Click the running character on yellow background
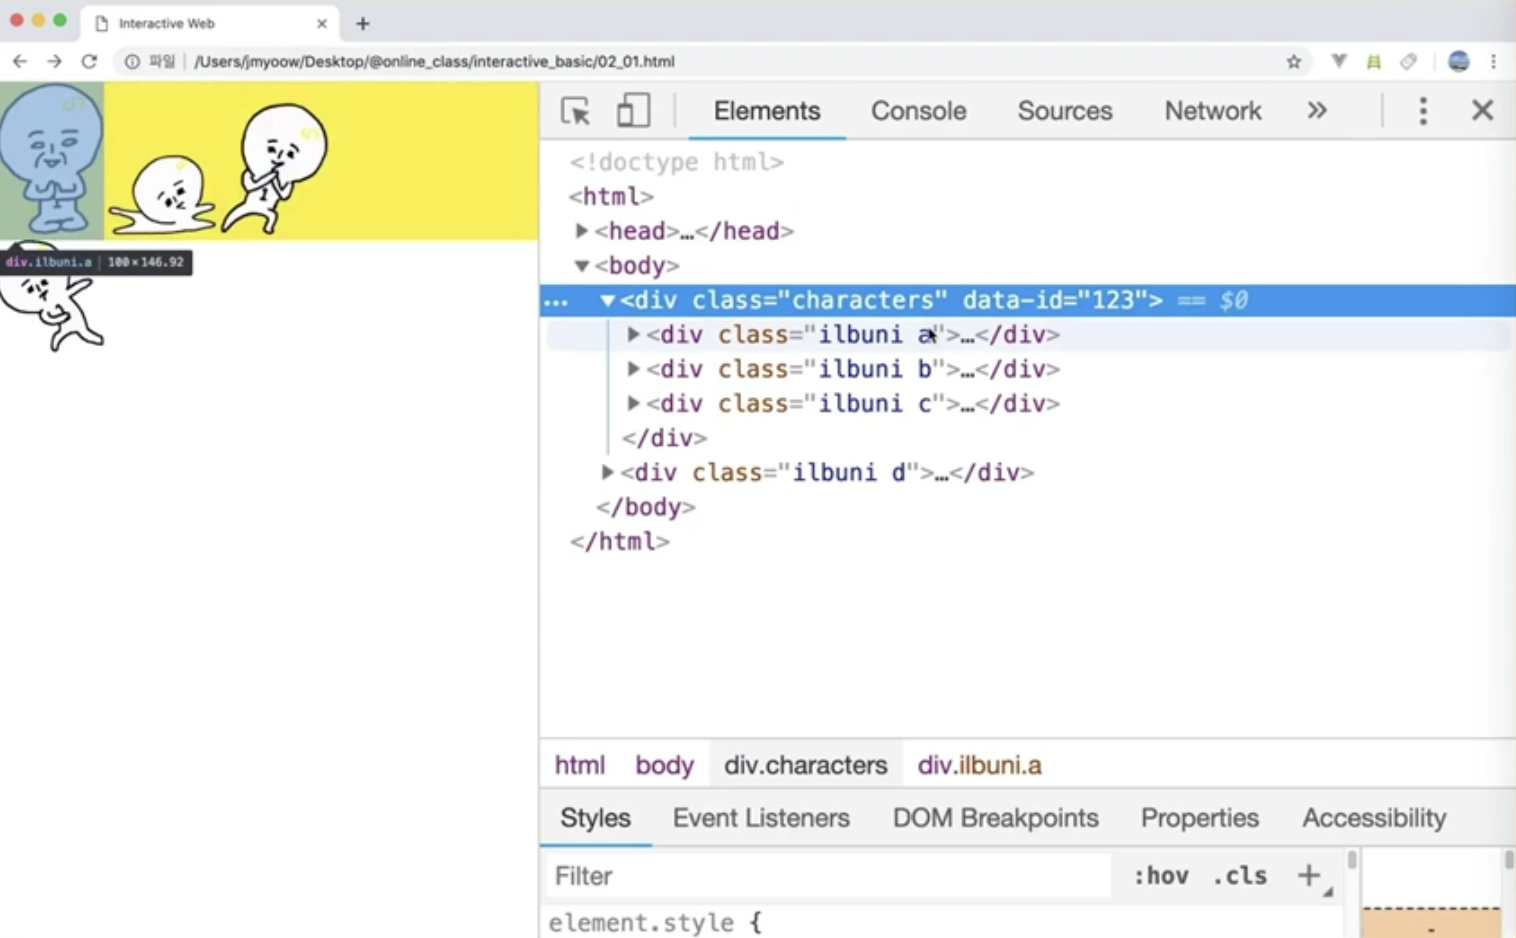This screenshot has height=938, width=1516. 275,168
